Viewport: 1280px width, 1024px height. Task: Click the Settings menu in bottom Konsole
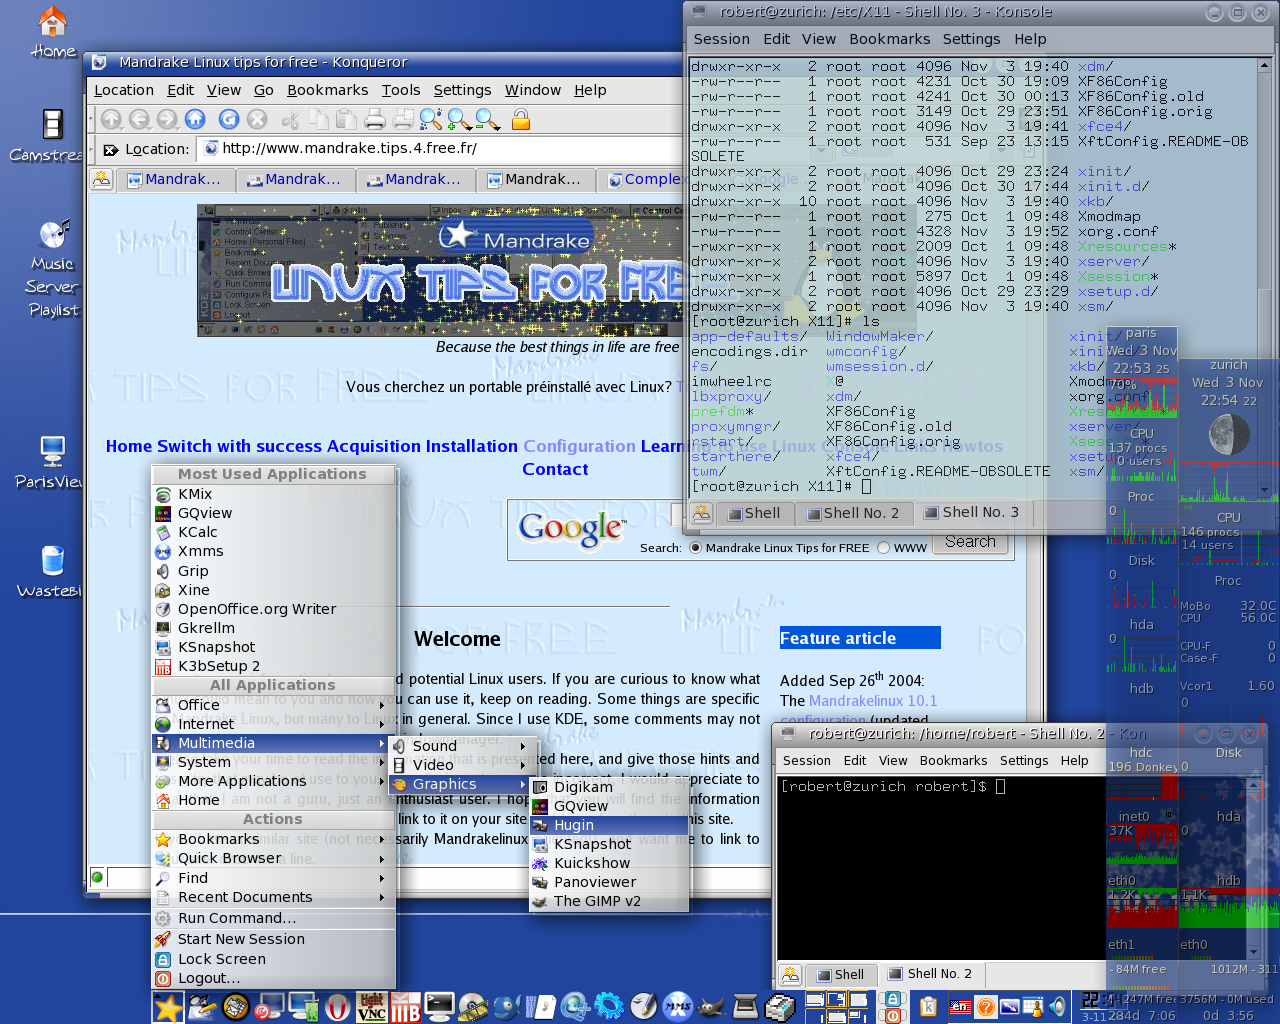tap(1024, 760)
